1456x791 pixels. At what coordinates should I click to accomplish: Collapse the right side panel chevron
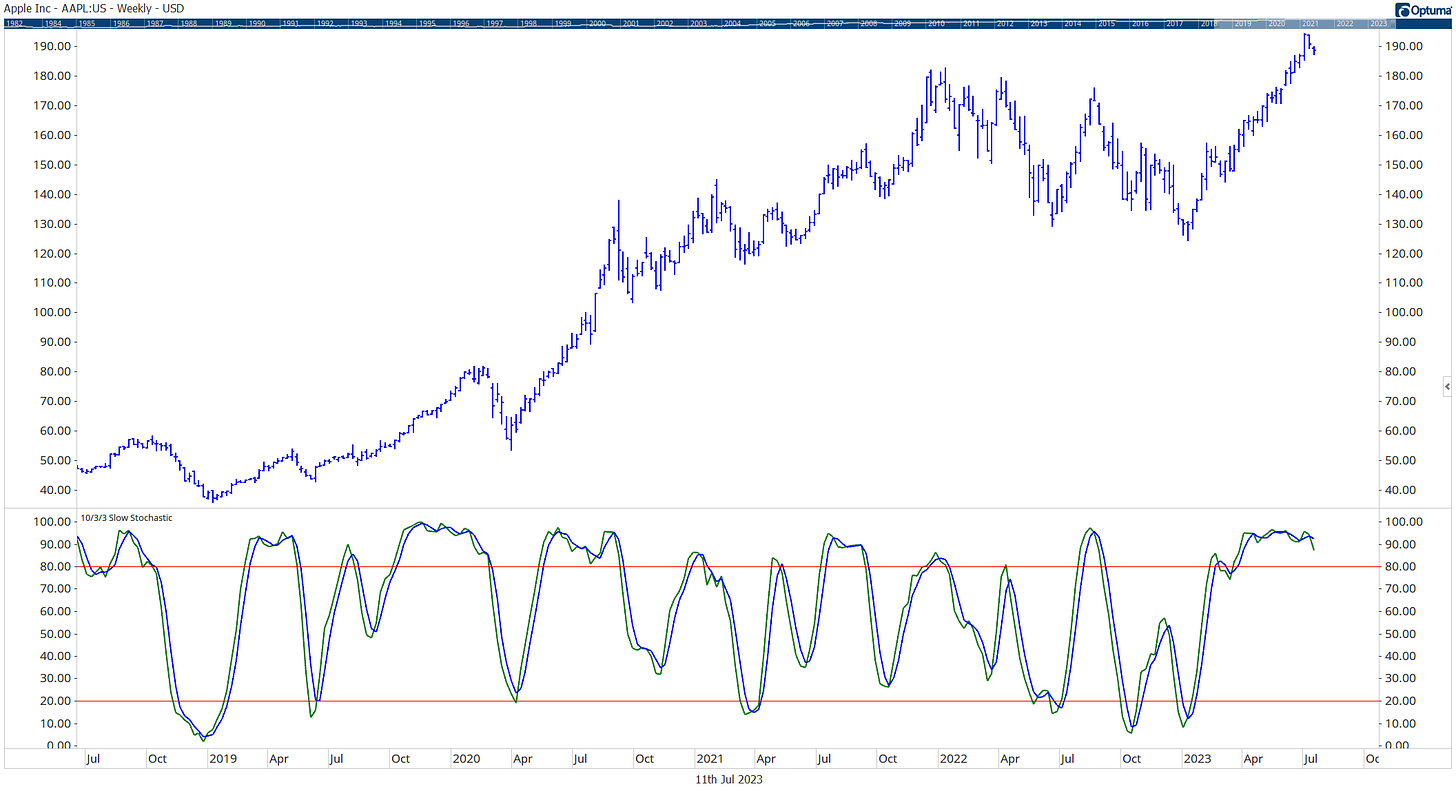1446,385
